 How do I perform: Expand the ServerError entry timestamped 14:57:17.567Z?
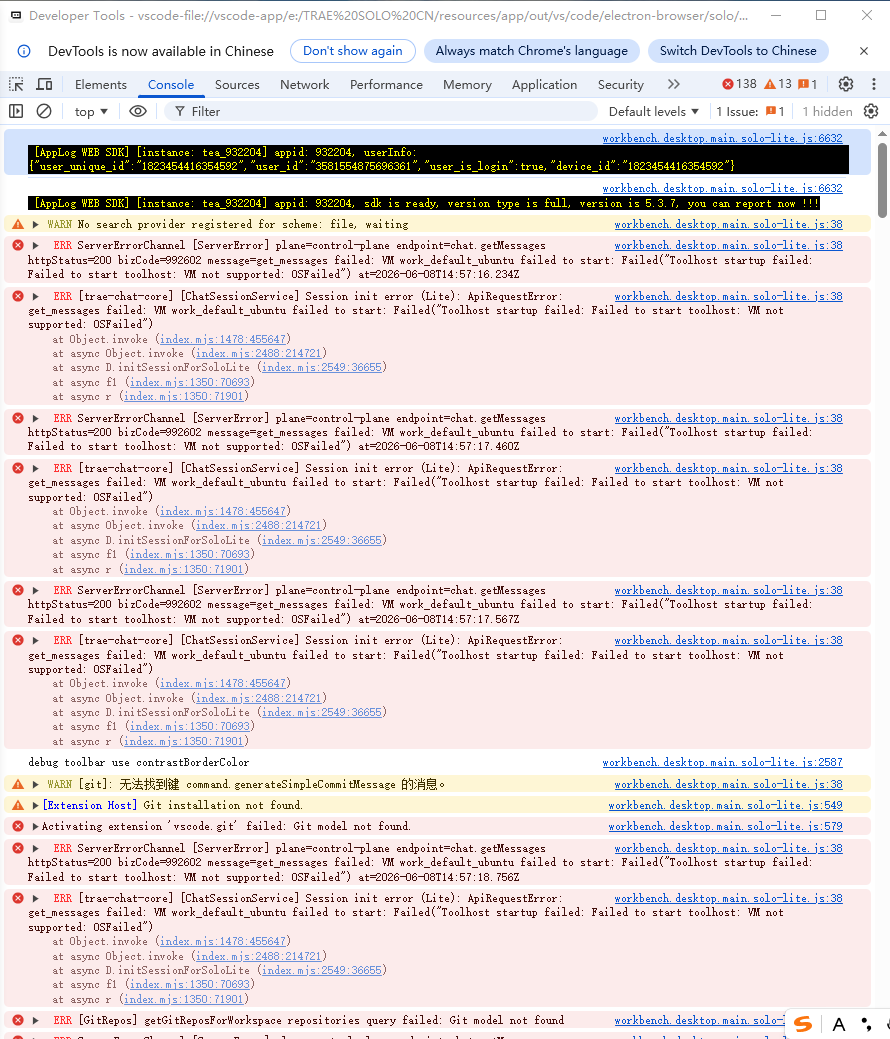[36, 590]
